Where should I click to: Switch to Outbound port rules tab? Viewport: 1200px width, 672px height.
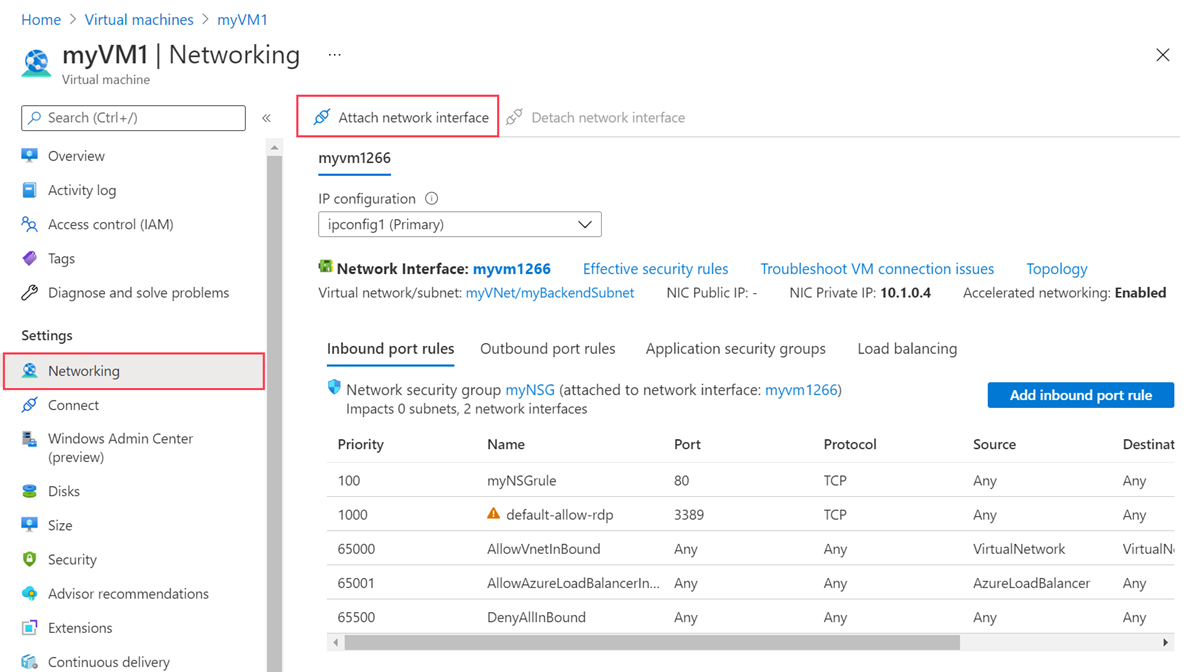pos(547,349)
